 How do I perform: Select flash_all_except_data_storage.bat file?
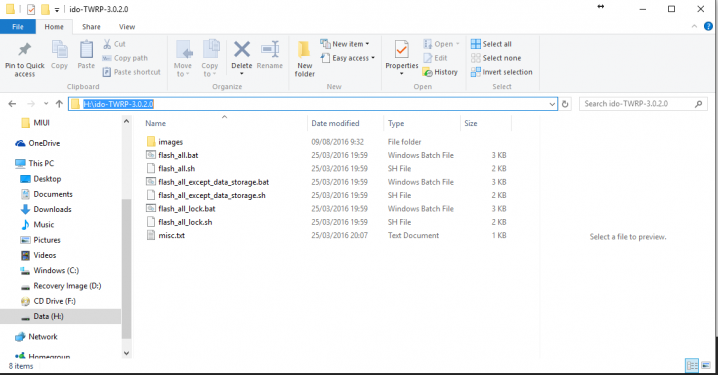pyautogui.click(x=213, y=182)
